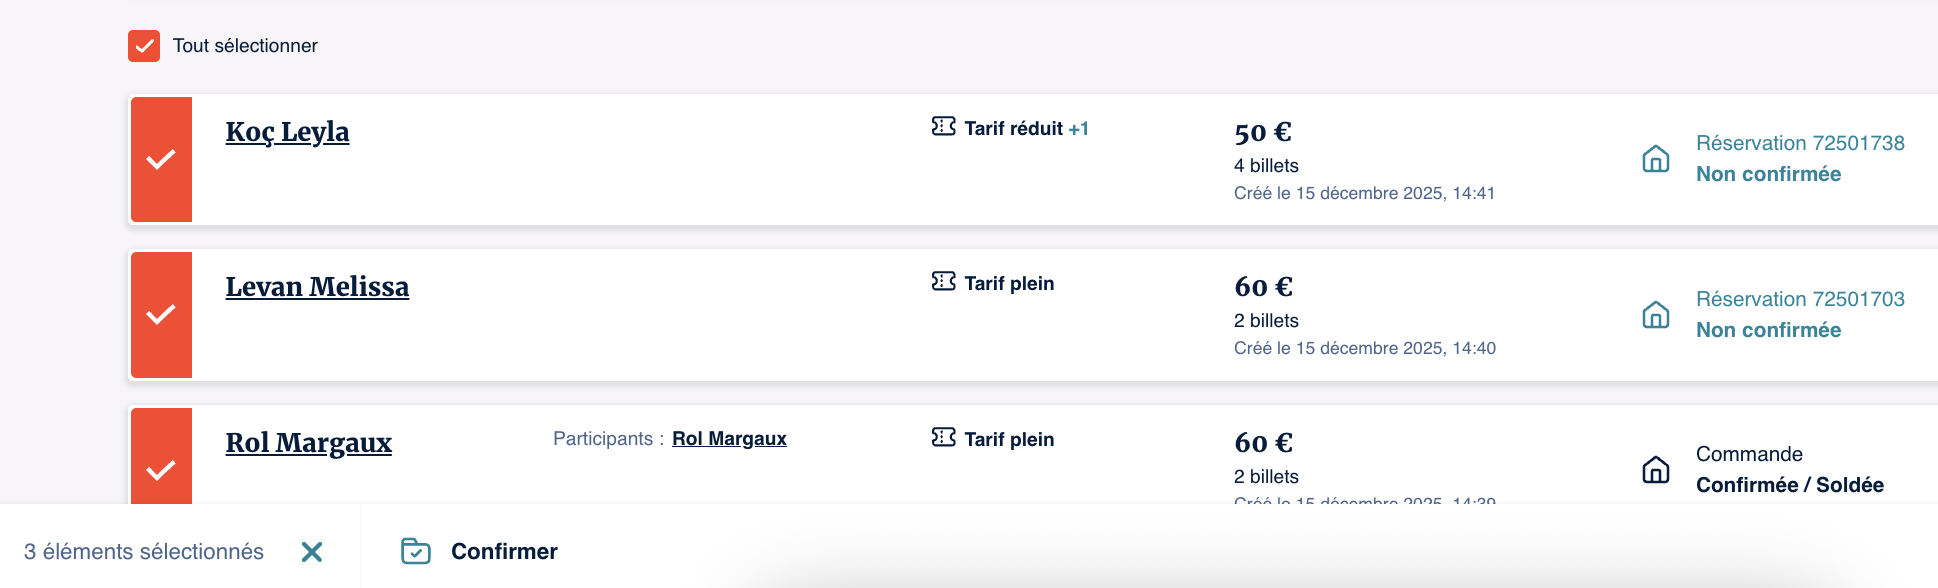Click house icon for Réservation 72501738

pos(1656,159)
